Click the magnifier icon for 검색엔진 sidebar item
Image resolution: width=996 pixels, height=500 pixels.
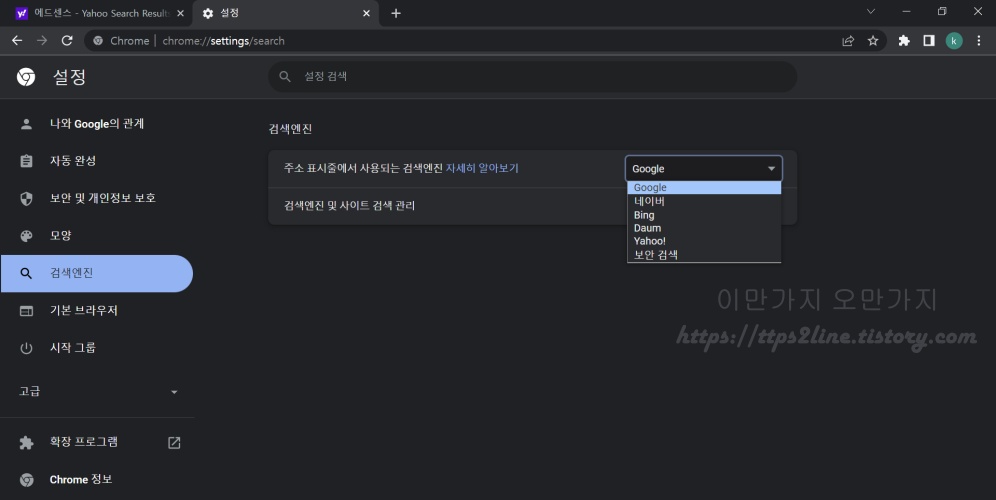coord(26,273)
